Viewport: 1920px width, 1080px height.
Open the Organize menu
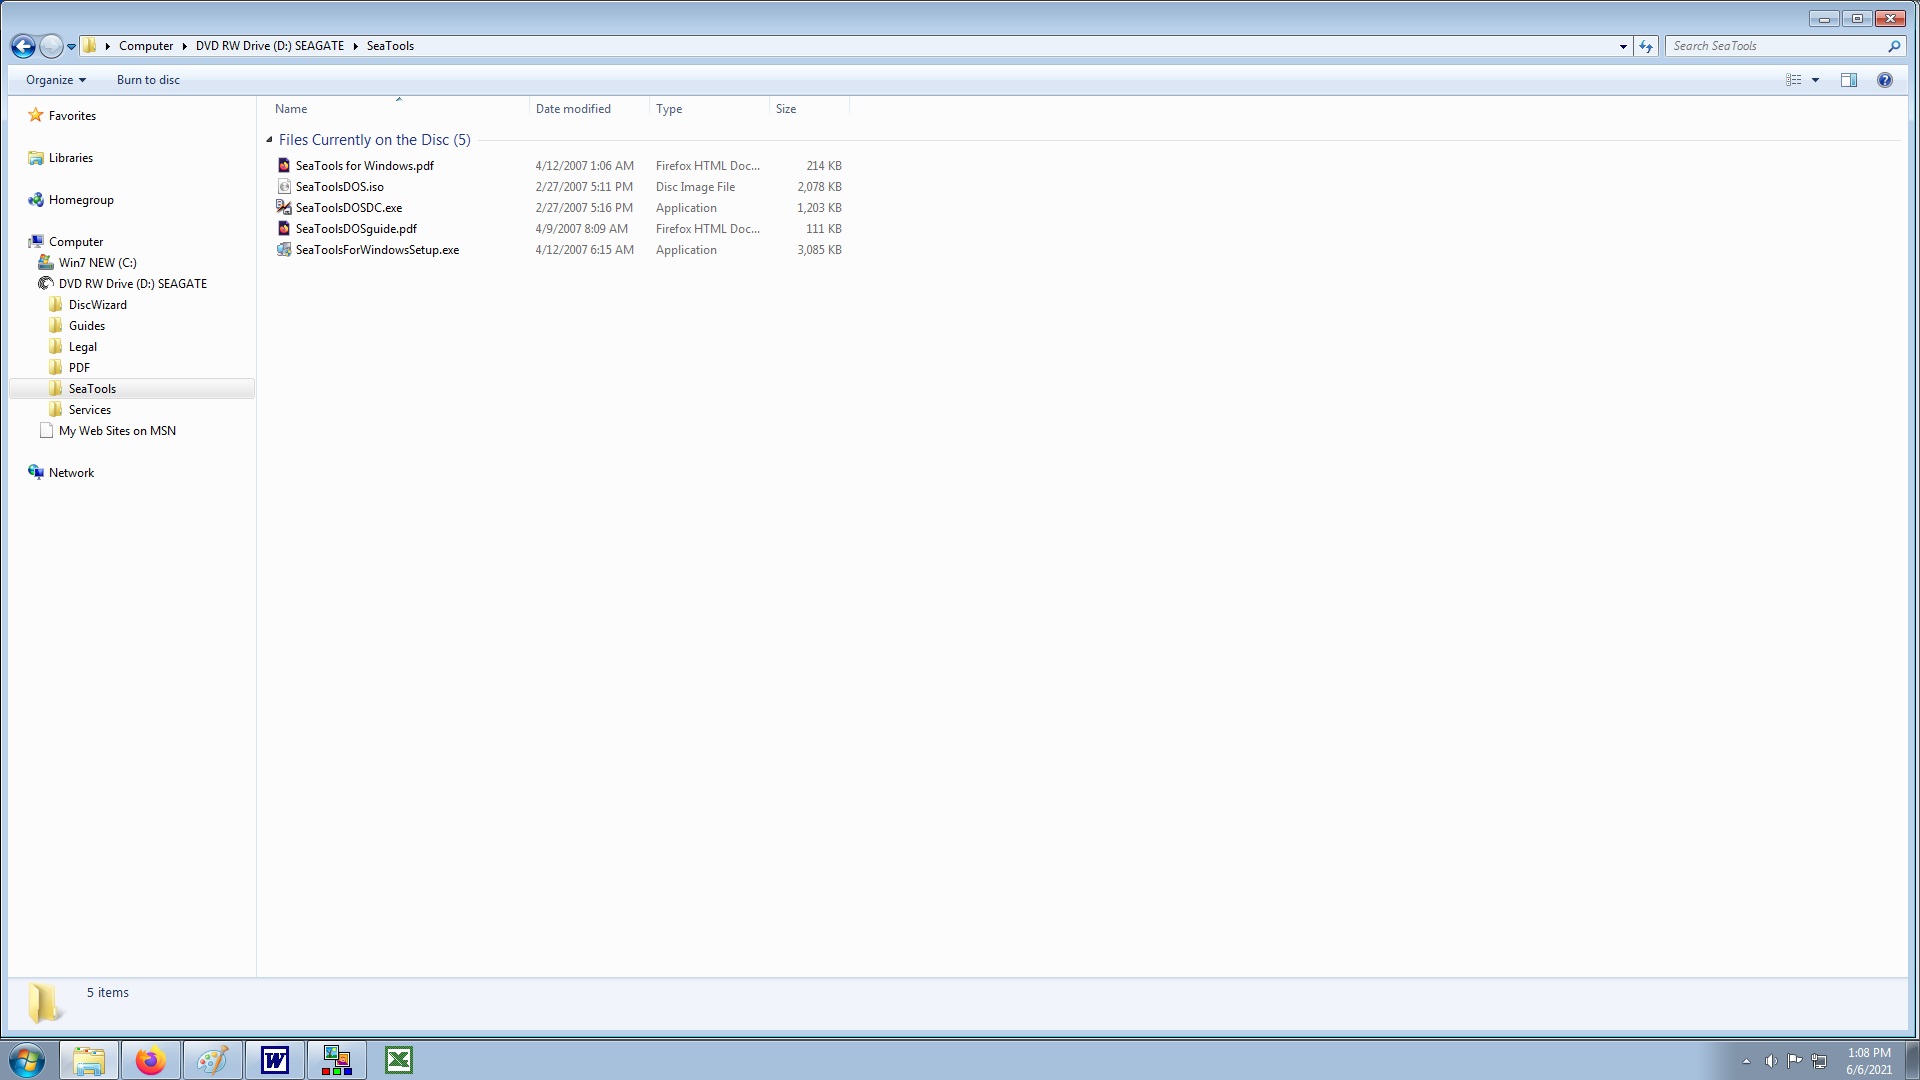(x=55, y=80)
